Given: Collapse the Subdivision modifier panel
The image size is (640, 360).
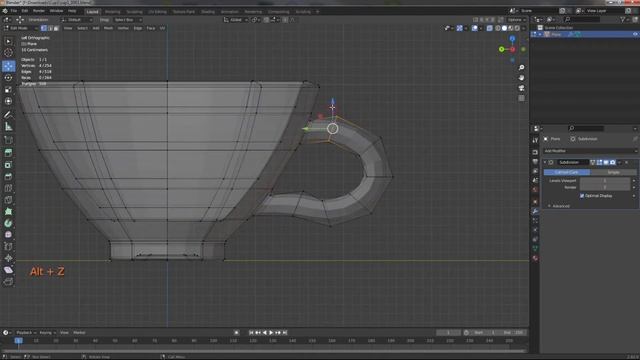Looking at the screenshot, I should [545, 162].
